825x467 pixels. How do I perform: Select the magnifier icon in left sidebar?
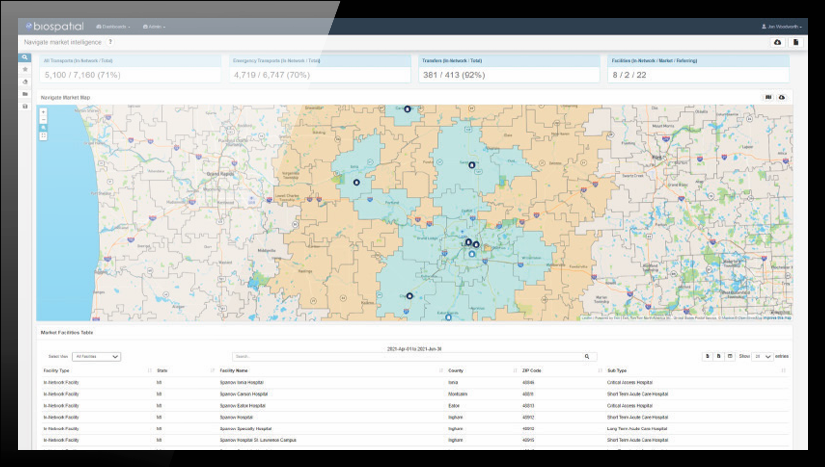click(x=25, y=57)
